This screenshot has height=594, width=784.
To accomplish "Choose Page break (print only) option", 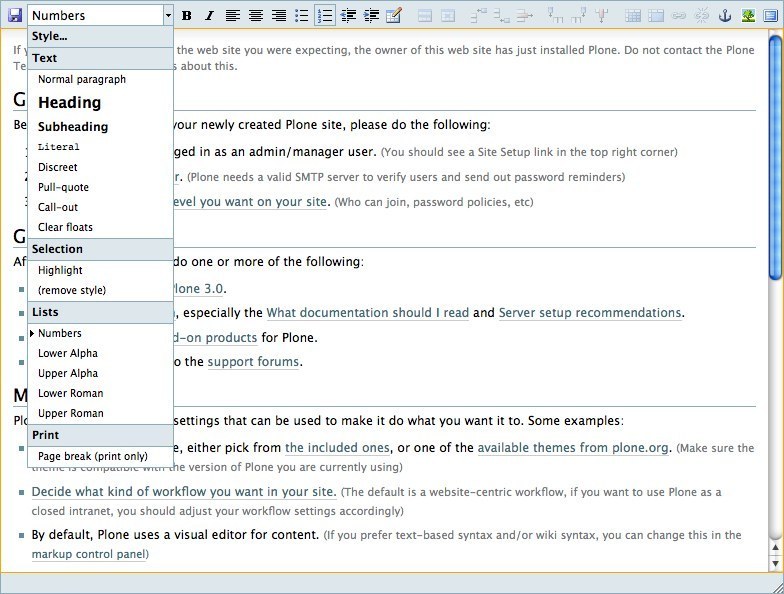I will (91, 456).
